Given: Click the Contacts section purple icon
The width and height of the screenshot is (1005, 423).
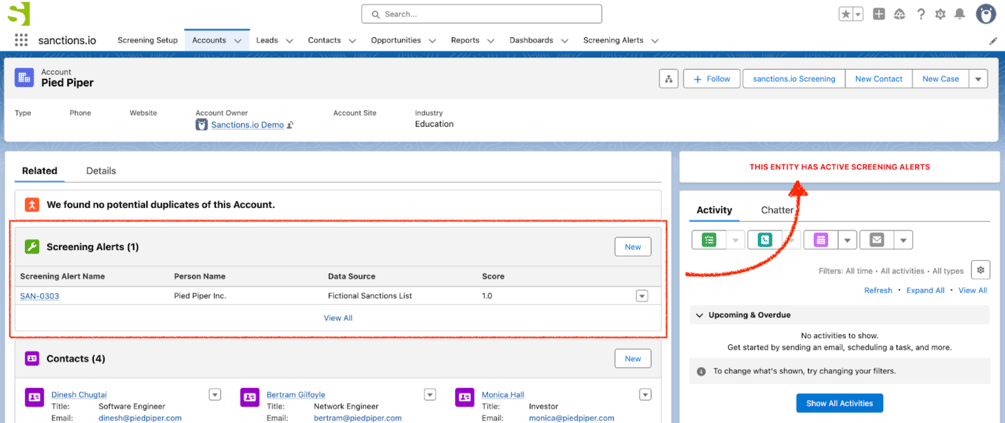Looking at the screenshot, I should click(x=32, y=358).
